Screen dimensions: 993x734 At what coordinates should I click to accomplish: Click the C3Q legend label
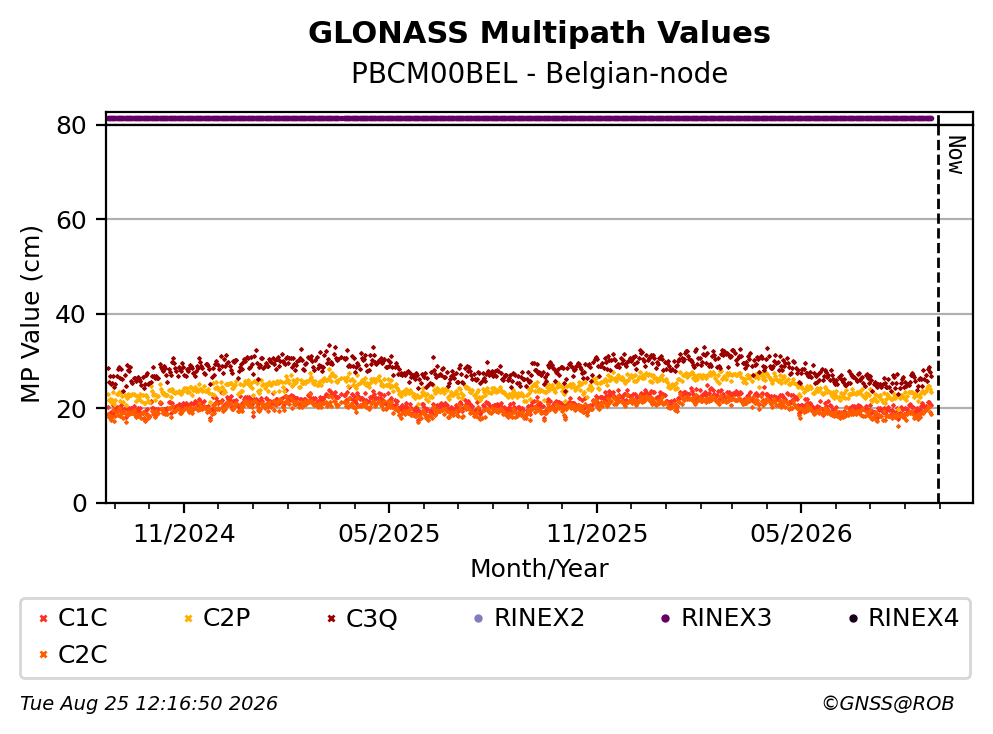click(371, 619)
